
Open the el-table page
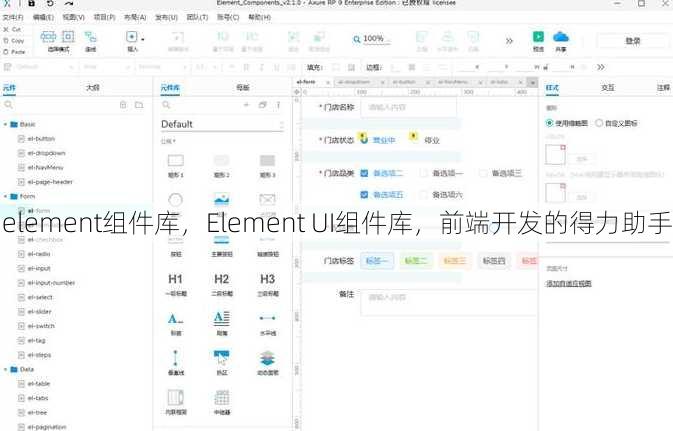click(39, 383)
